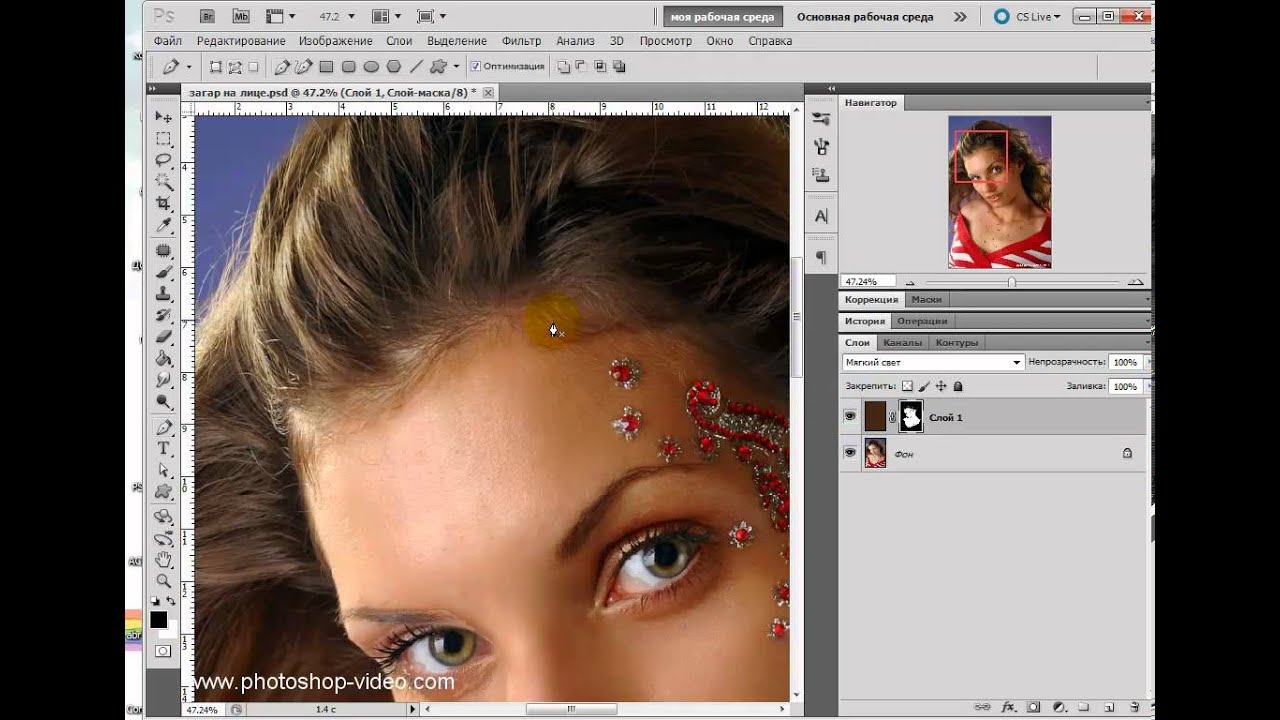The width and height of the screenshot is (1280, 720).
Task: Select the Eyedropper tool
Action: click(163, 226)
